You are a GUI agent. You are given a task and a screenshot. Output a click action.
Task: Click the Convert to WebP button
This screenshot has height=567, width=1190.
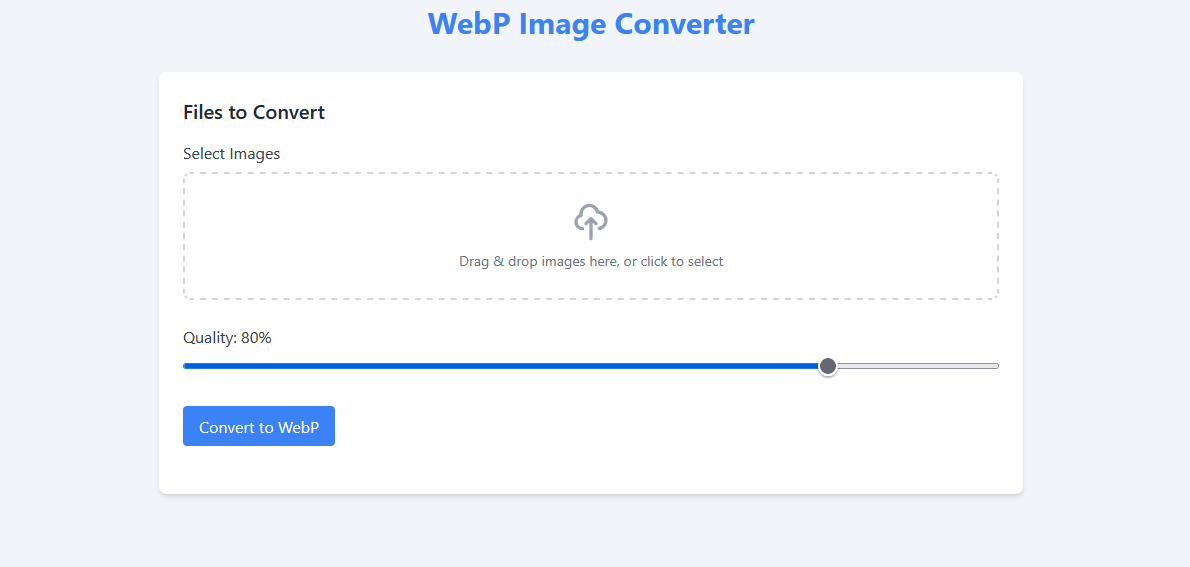(x=259, y=427)
